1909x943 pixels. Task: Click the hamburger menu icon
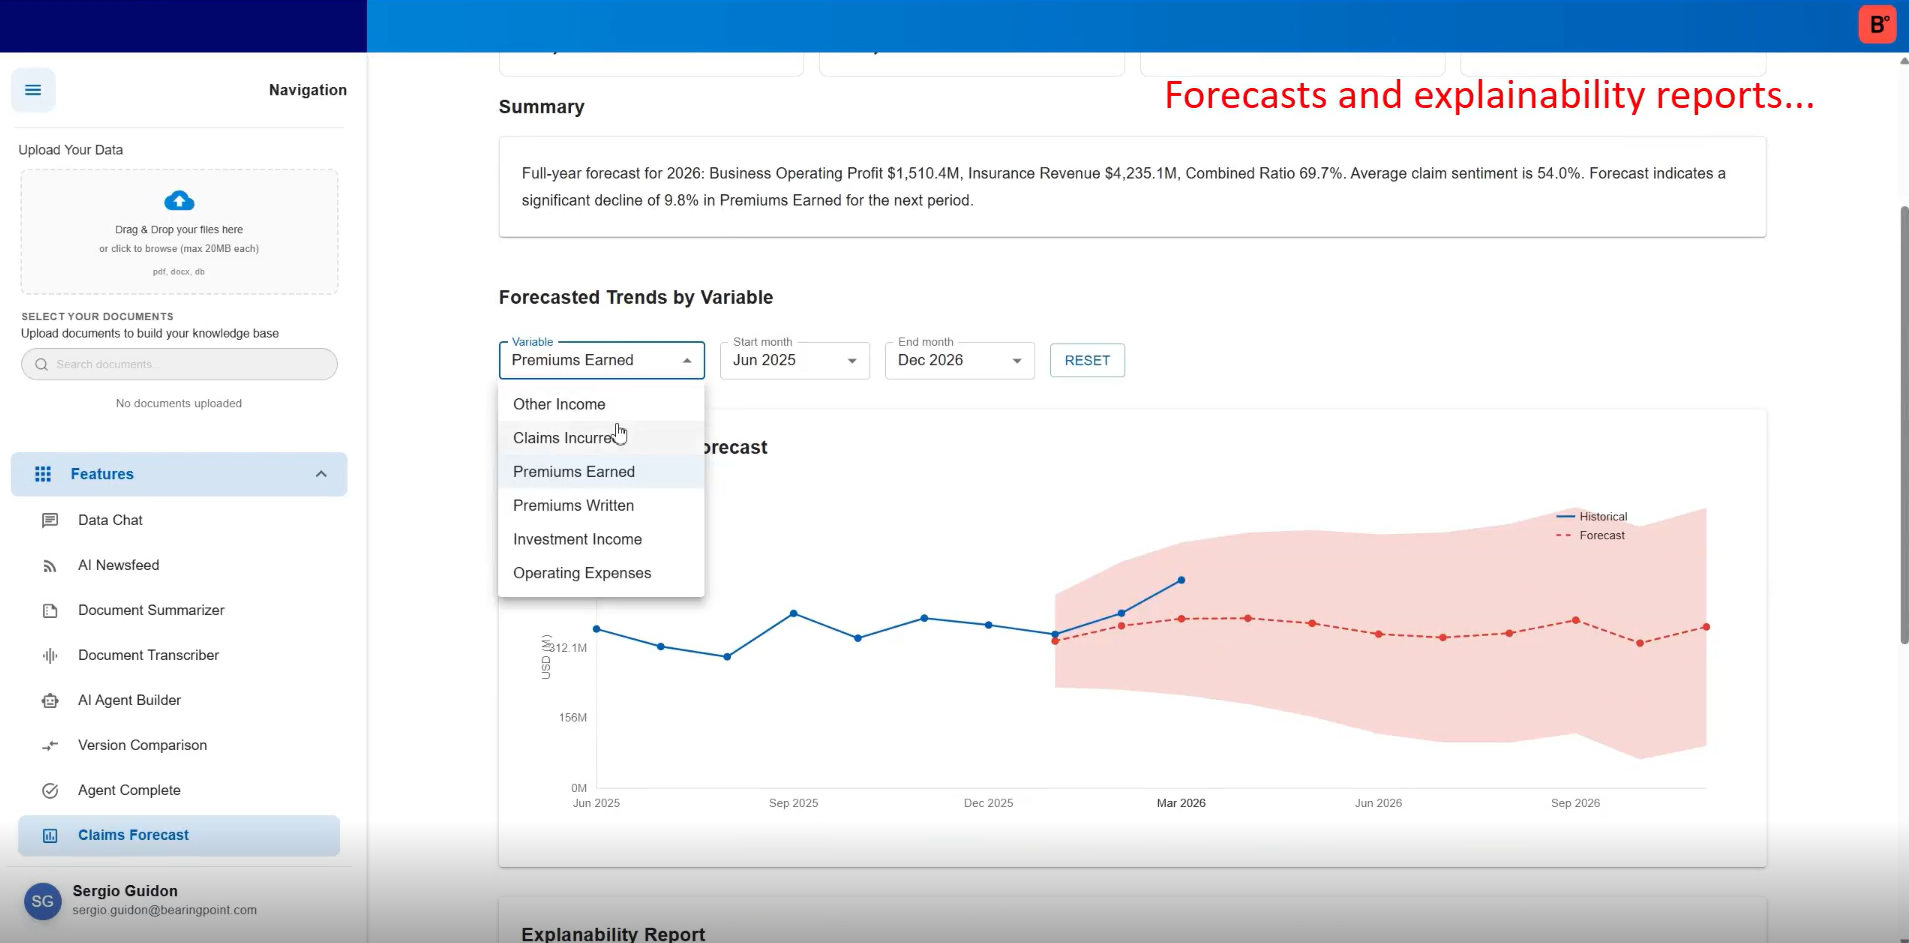click(x=33, y=90)
